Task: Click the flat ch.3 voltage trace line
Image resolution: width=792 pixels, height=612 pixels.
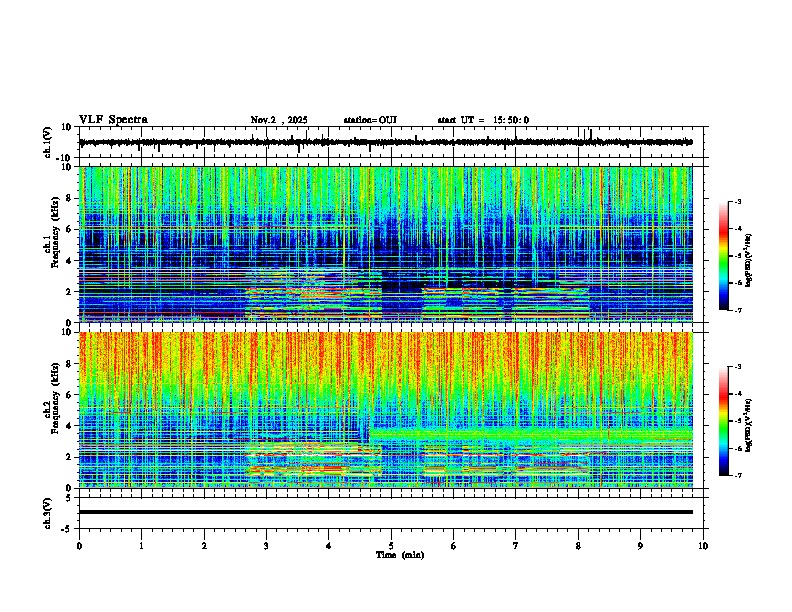Action: coord(386,512)
